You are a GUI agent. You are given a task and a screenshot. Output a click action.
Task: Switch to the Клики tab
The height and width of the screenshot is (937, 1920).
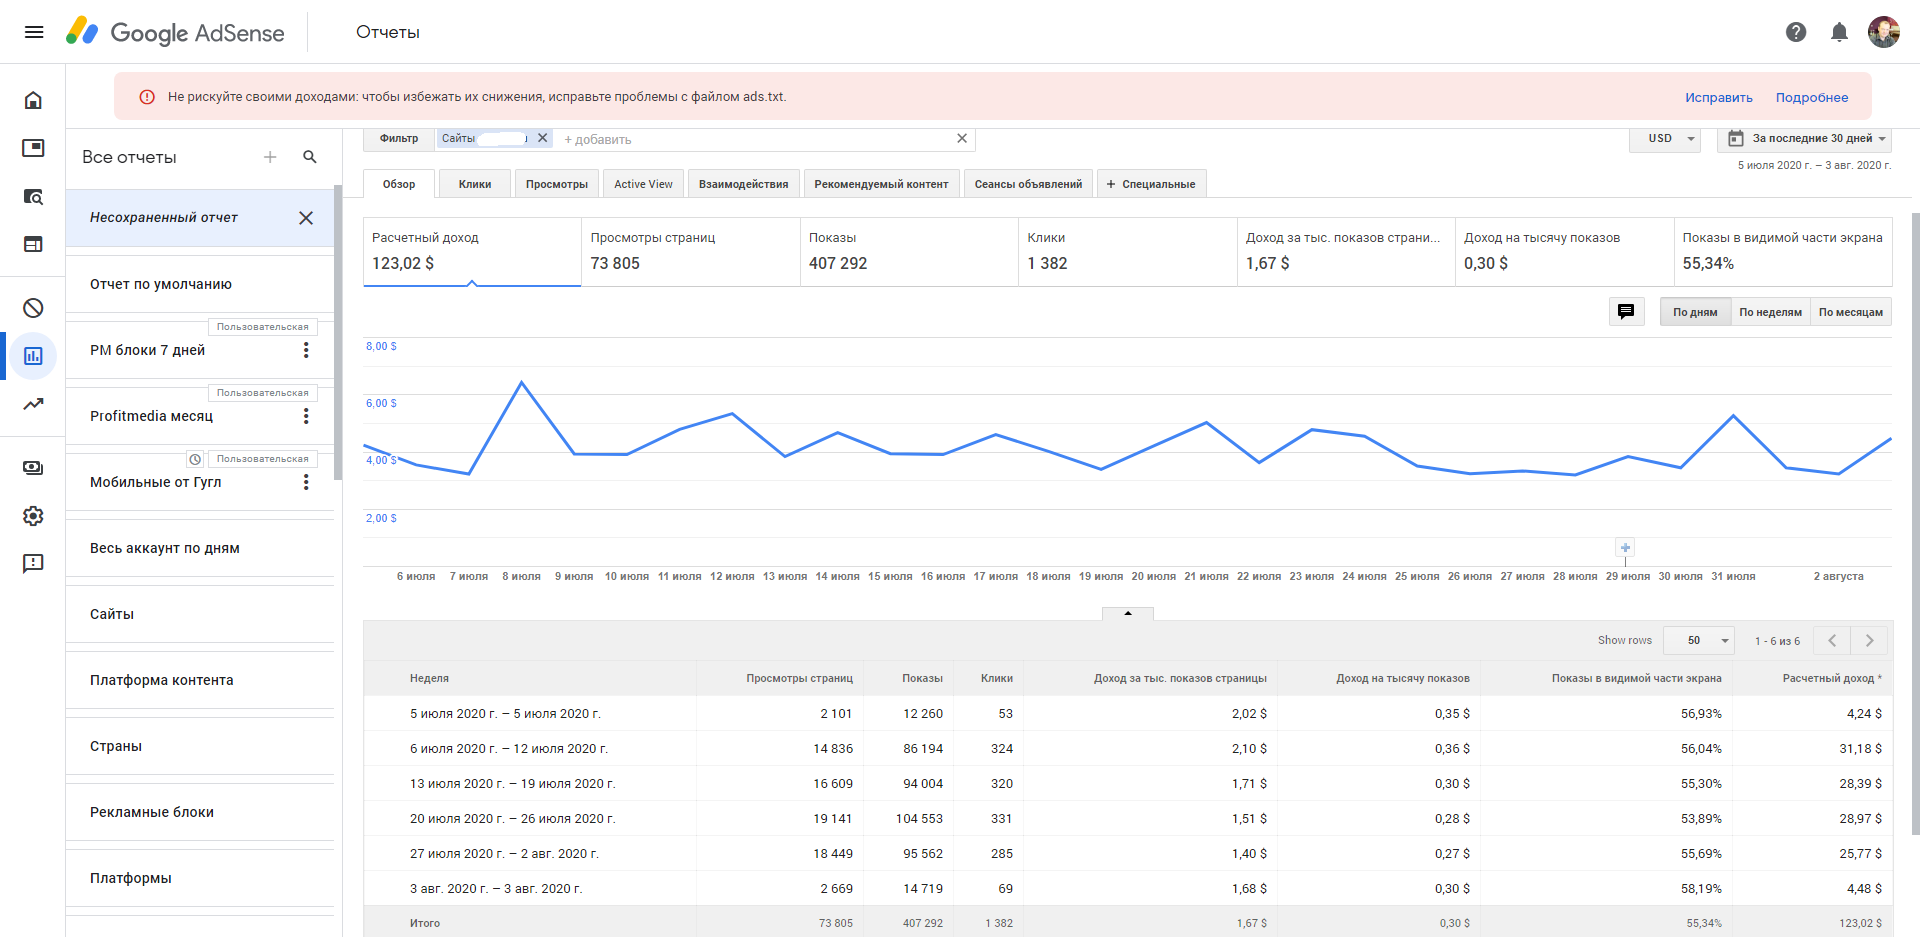pyautogui.click(x=475, y=184)
